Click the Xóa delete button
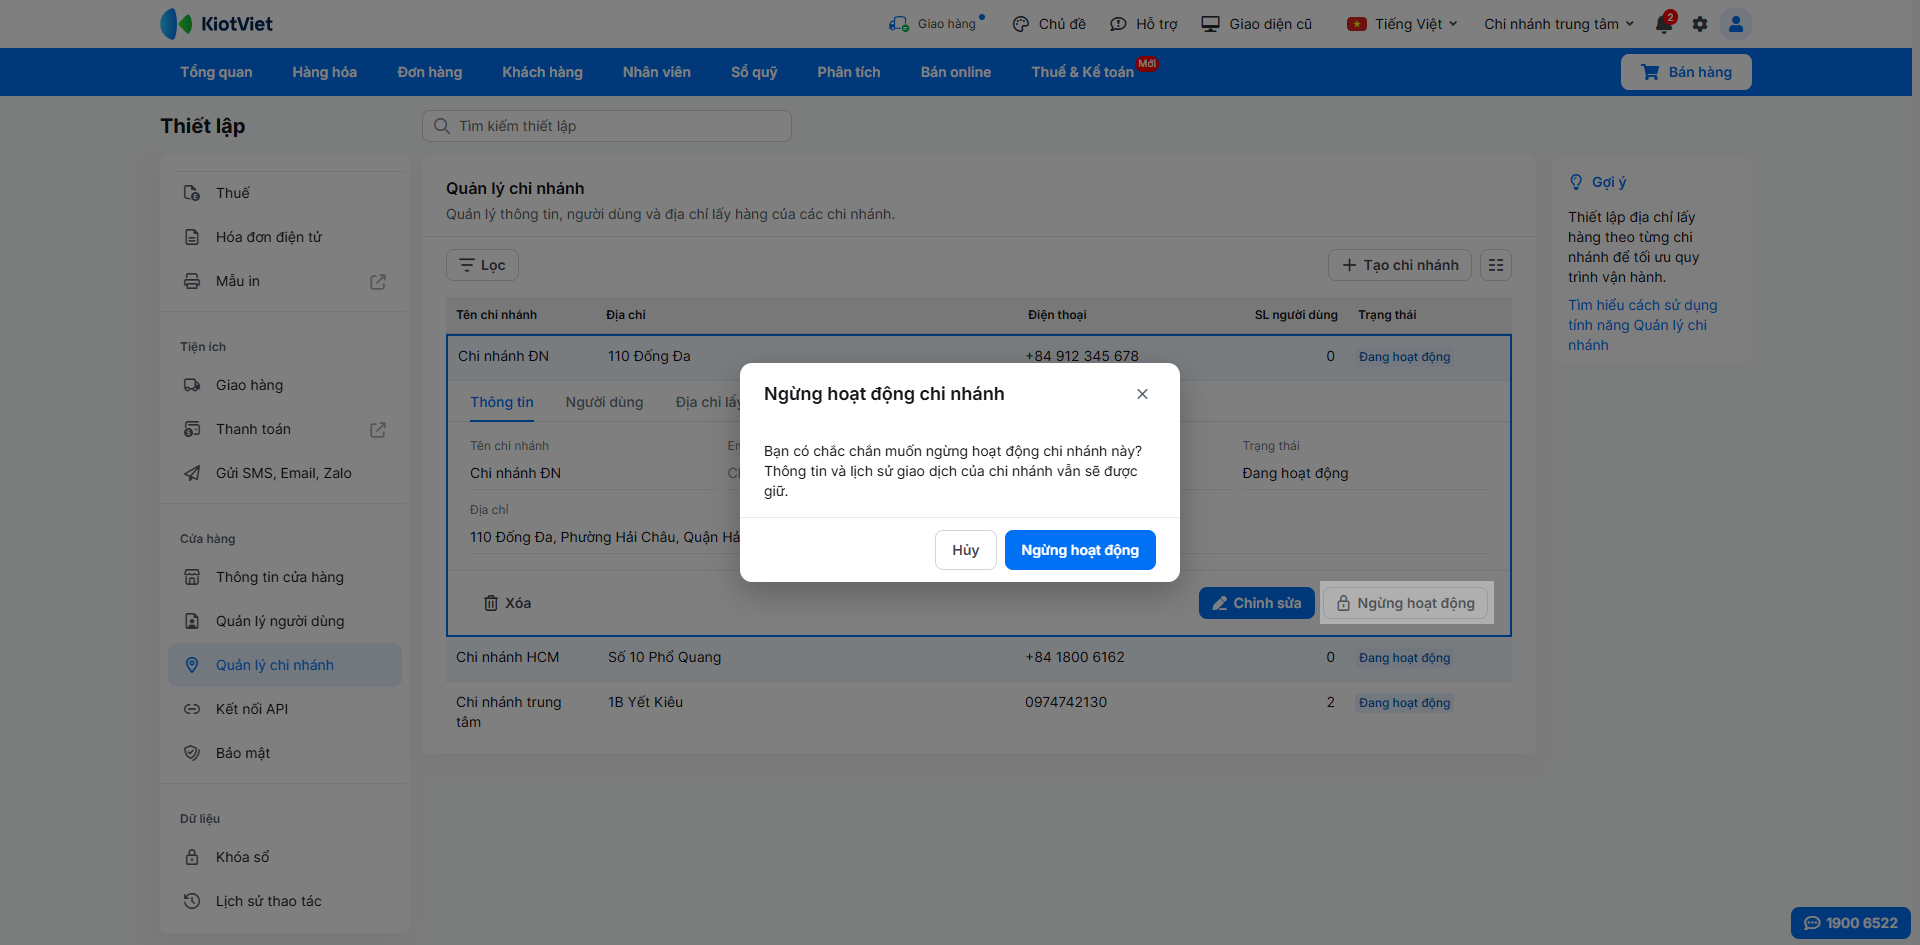This screenshot has height=945, width=1920. [507, 603]
